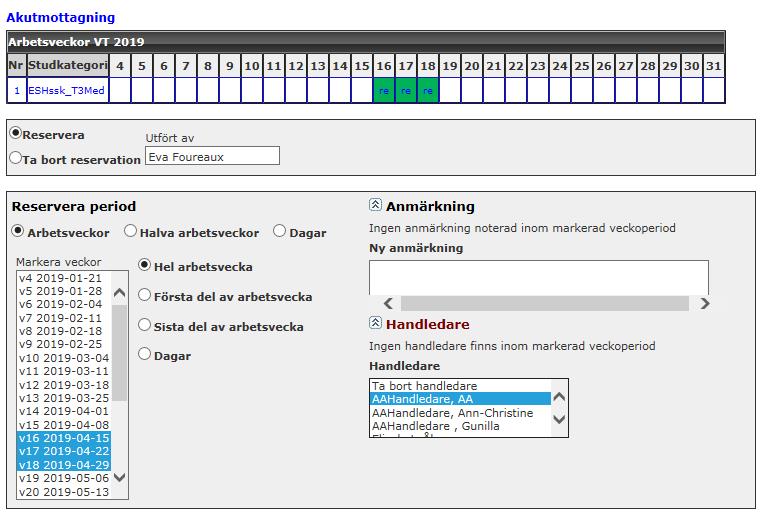Image resolution: width=762 pixels, height=512 pixels.
Task: Select Ta bort reservation radio button
Action: [16, 158]
